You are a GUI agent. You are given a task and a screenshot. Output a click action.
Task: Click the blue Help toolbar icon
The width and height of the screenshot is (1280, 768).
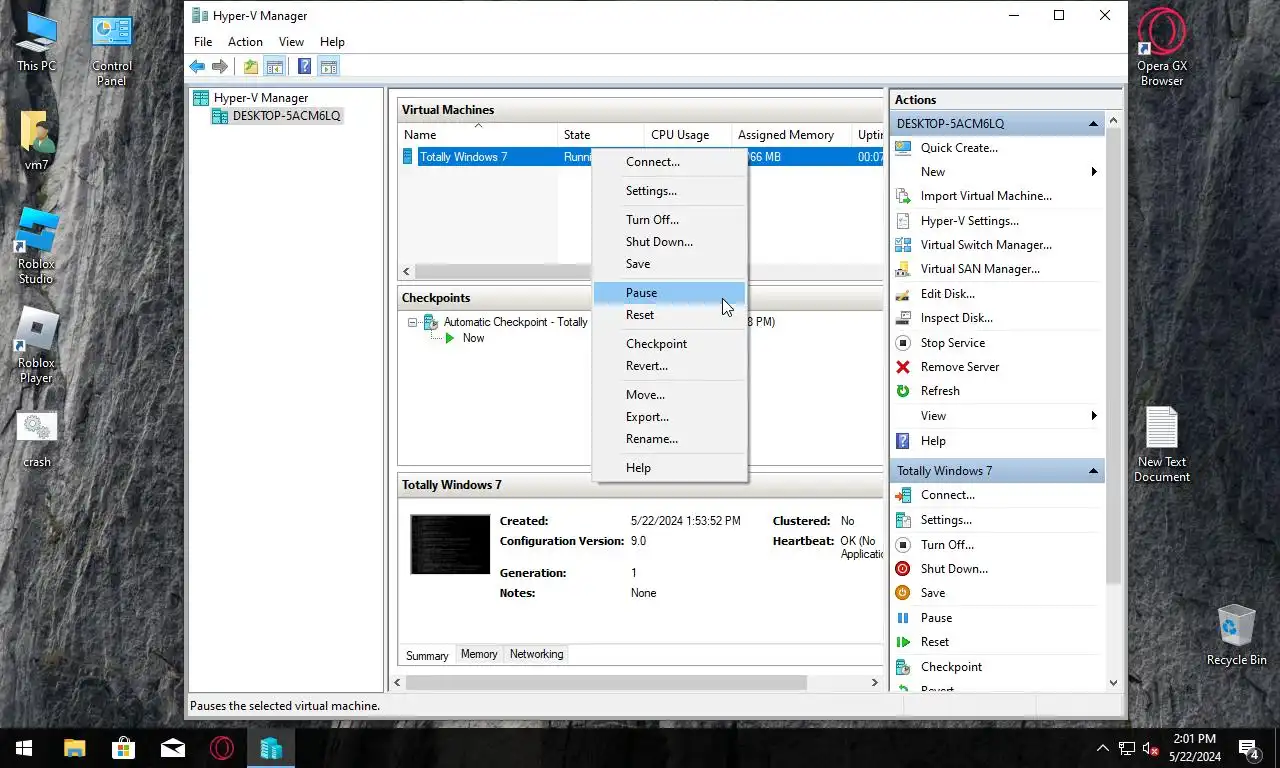point(304,67)
